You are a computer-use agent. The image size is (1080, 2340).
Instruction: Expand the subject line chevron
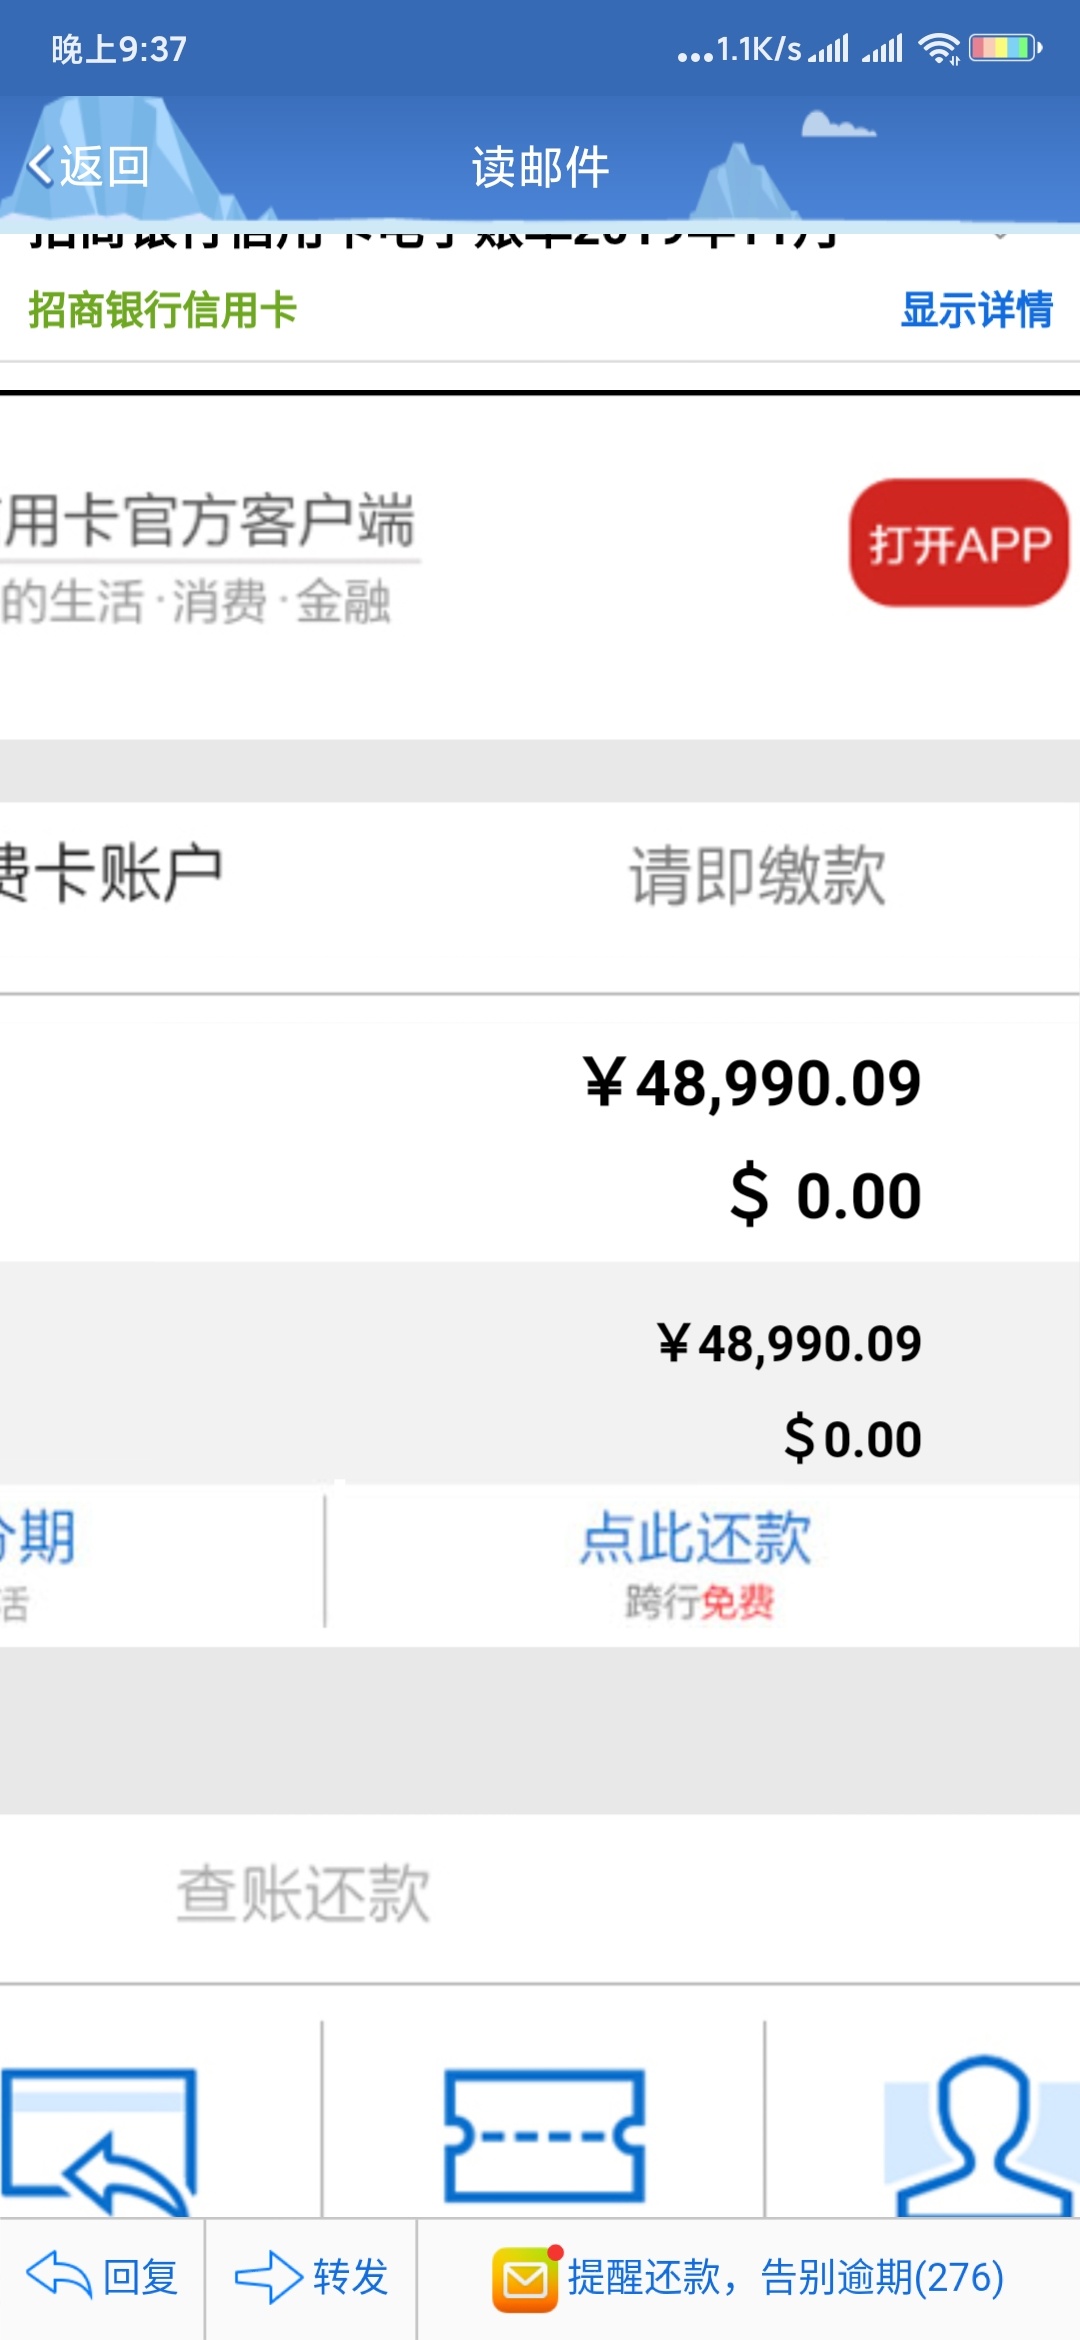coord(1000,236)
